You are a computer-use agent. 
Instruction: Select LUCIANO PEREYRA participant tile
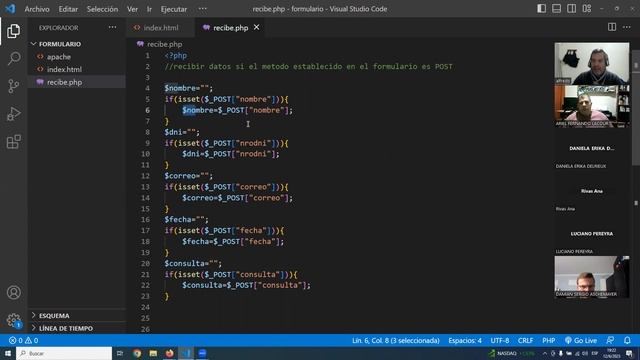(x=591, y=233)
